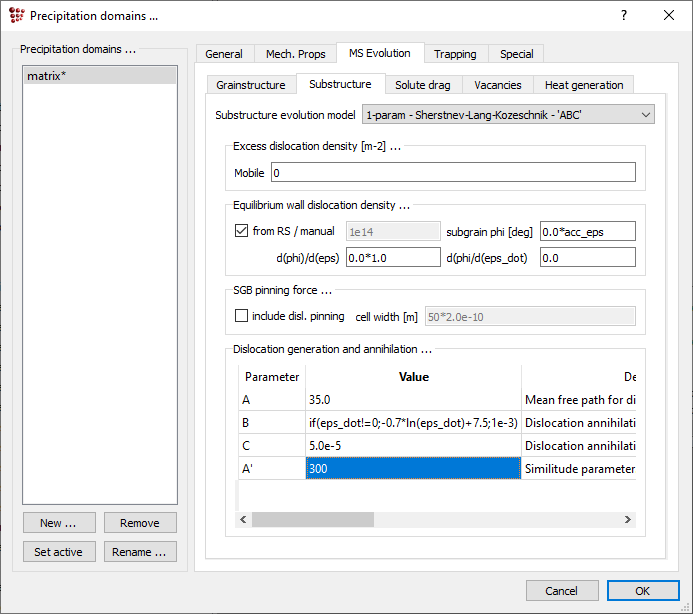Select matrix* in precipitation domains list
The image size is (693, 614).
98,75
